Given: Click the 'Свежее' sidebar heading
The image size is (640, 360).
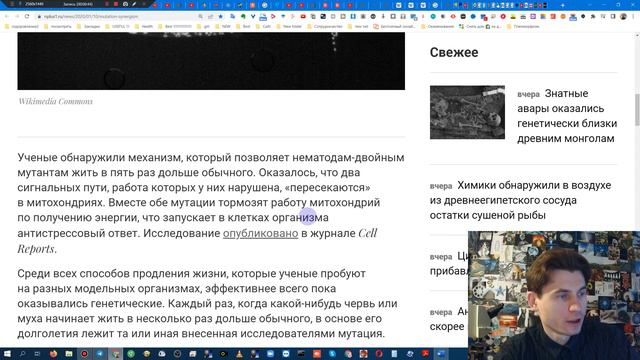Looking at the screenshot, I should [x=454, y=52].
